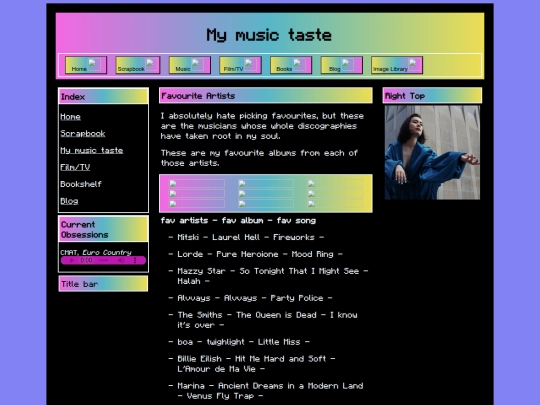Follow the Film/TV link in Index sidebar
The image size is (540, 405).
(x=75, y=167)
